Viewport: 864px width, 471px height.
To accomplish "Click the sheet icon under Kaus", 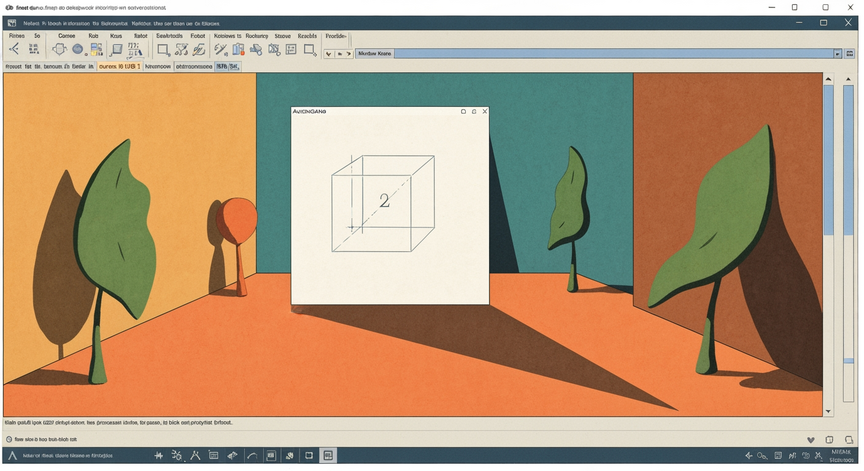I will click(x=116, y=50).
